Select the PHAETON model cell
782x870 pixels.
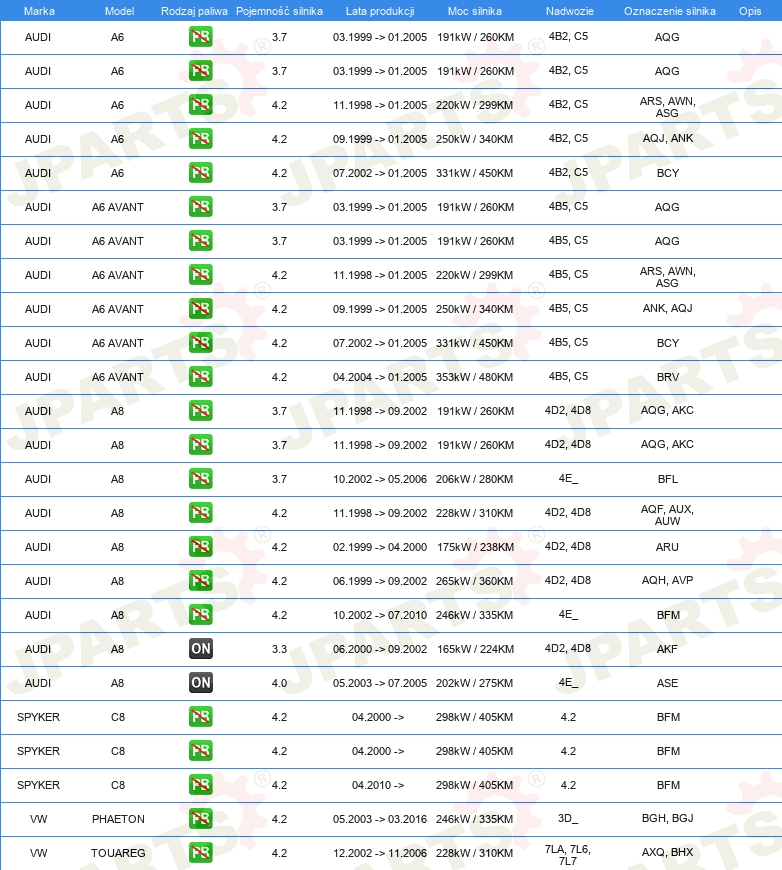[118, 819]
